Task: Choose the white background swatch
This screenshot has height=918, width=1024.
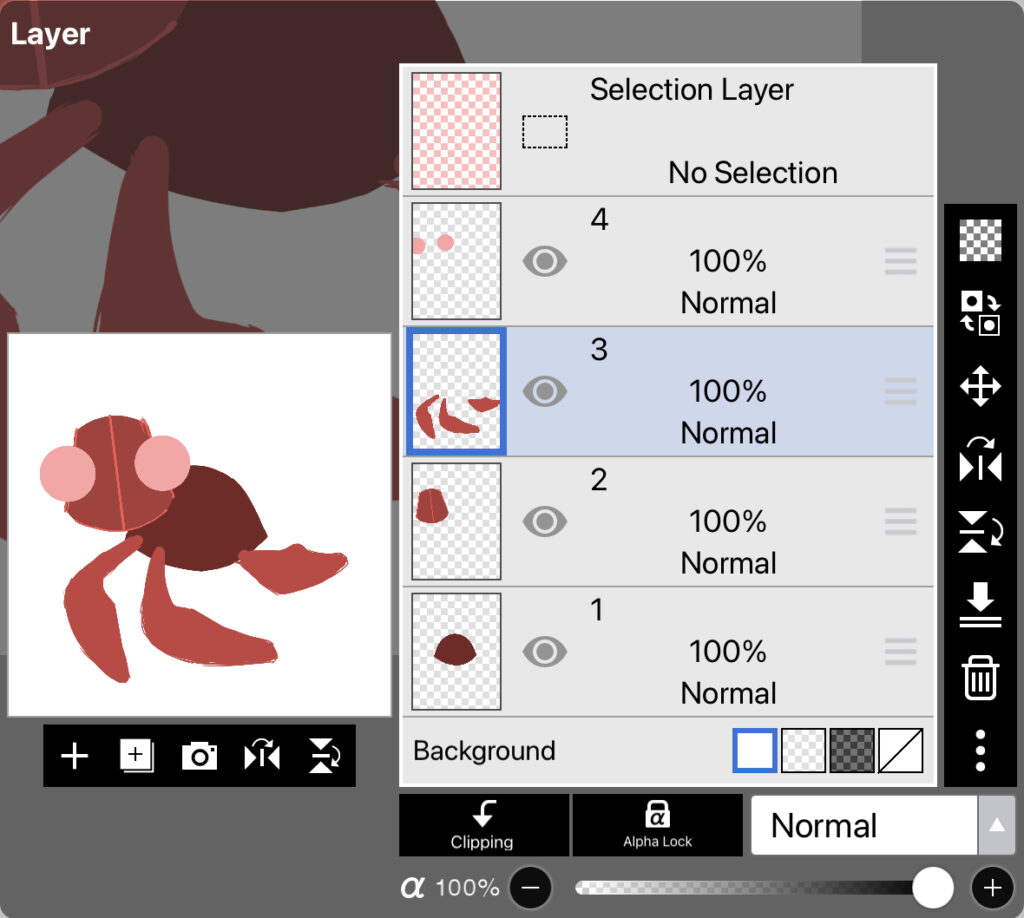Action: [x=755, y=751]
